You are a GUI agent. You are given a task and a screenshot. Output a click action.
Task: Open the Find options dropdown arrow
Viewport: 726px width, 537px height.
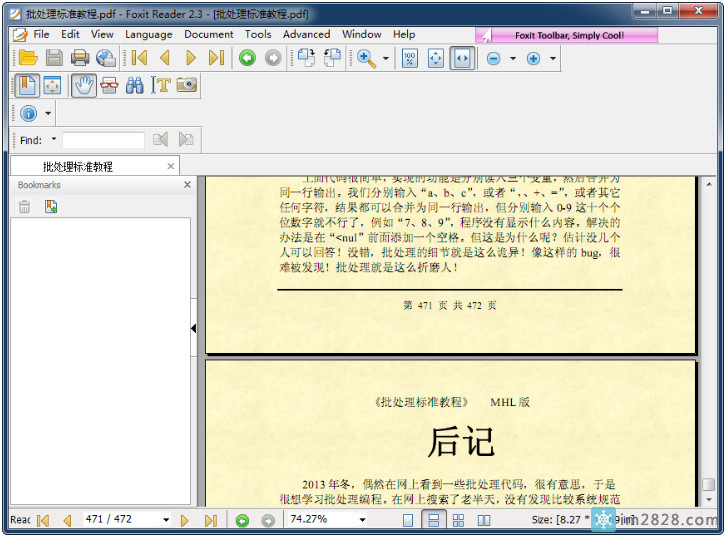pyautogui.click(x=53, y=140)
